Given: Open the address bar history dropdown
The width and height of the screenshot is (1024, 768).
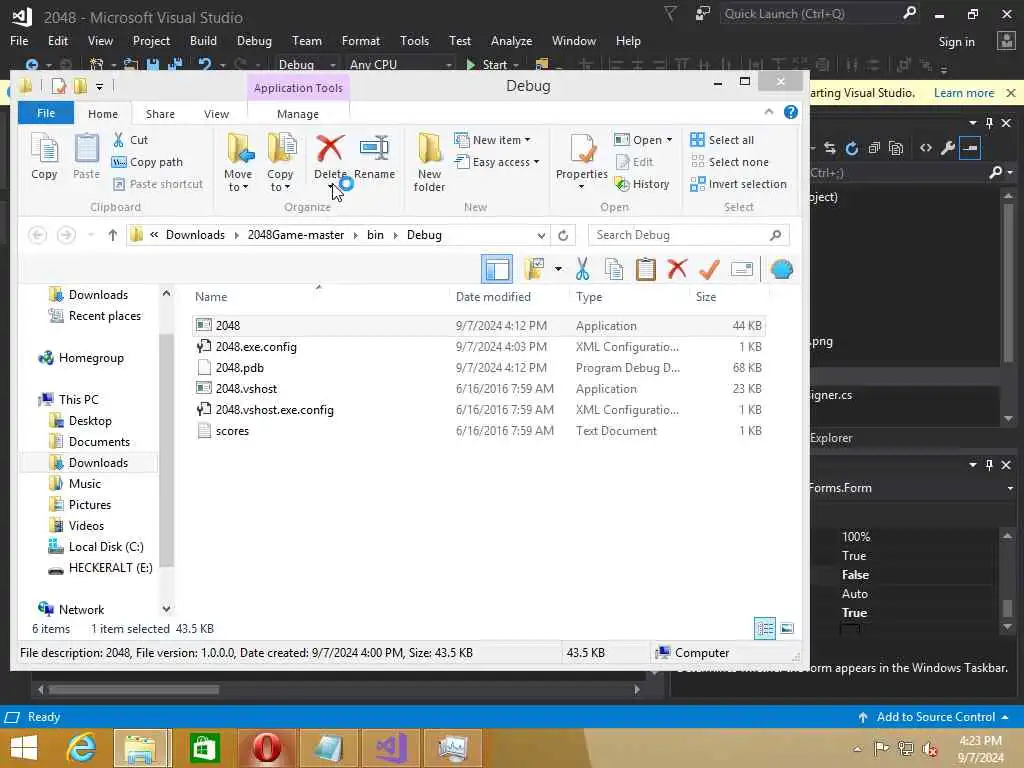Looking at the screenshot, I should [x=541, y=236].
